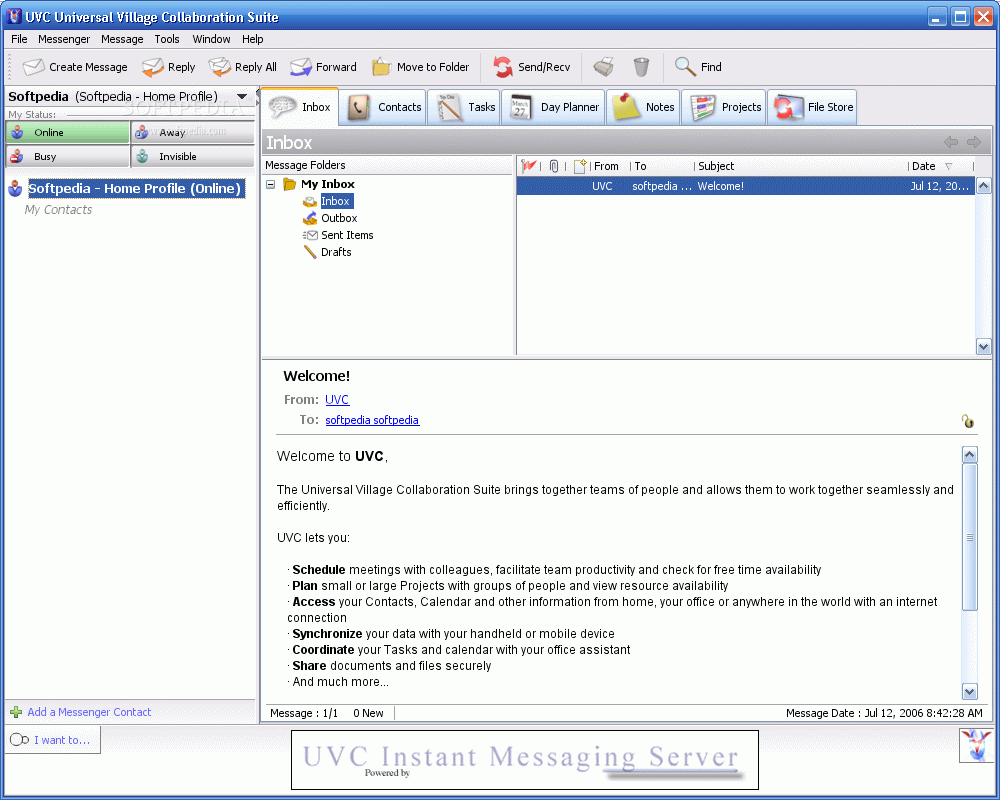Viewport: 1000px width, 800px height.
Task: Click the UVC logo icon at bottom right
Action: pyautogui.click(x=976, y=745)
